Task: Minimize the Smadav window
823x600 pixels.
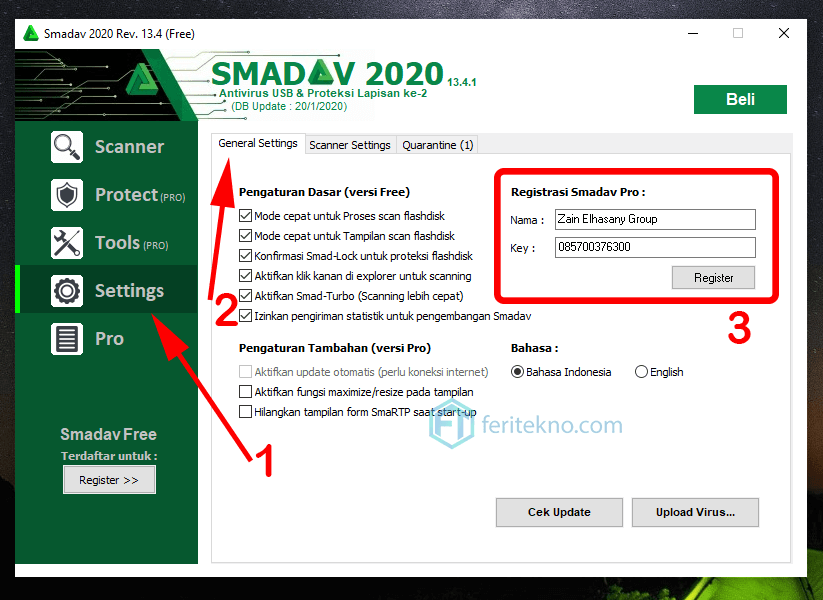Action: point(693,34)
